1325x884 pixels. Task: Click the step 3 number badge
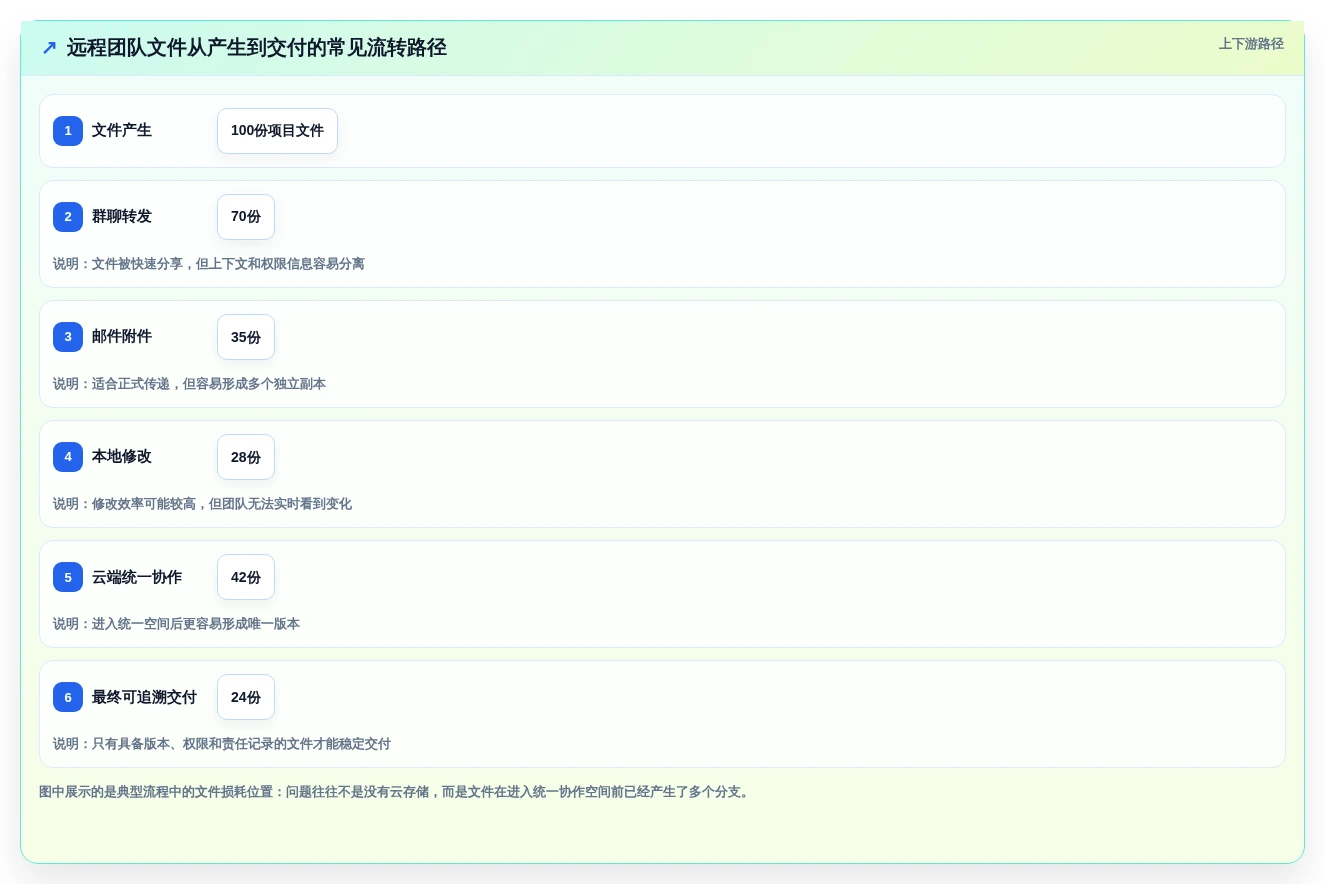coord(68,337)
